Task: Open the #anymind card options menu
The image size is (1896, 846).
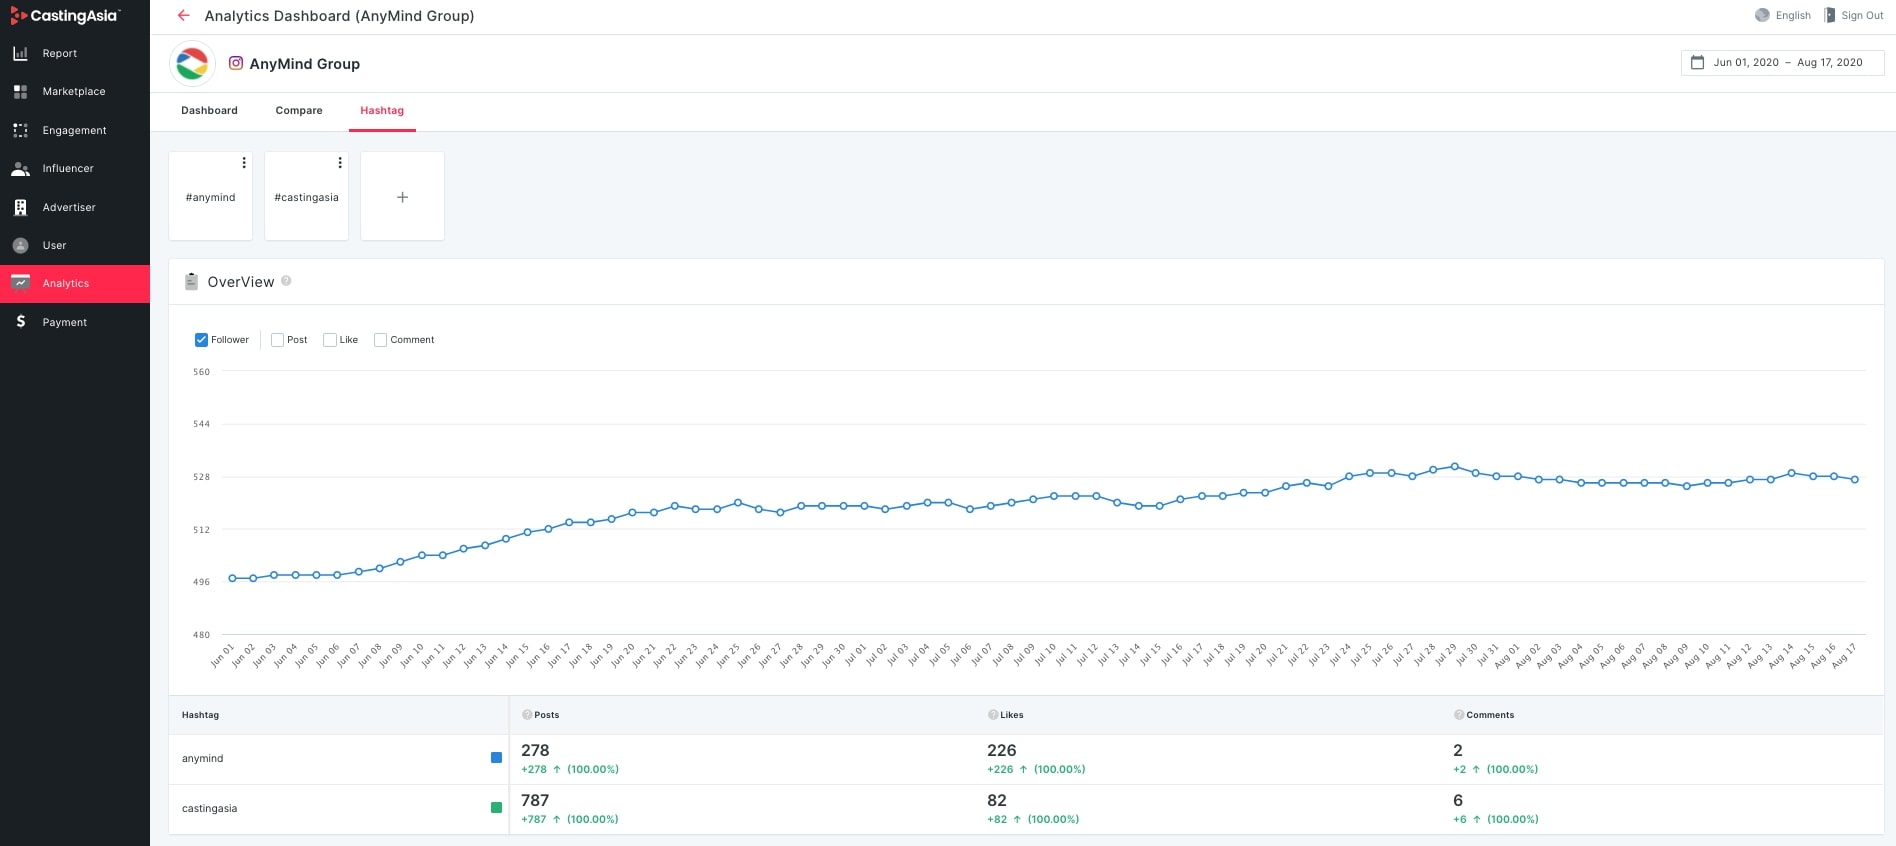Action: pyautogui.click(x=244, y=162)
